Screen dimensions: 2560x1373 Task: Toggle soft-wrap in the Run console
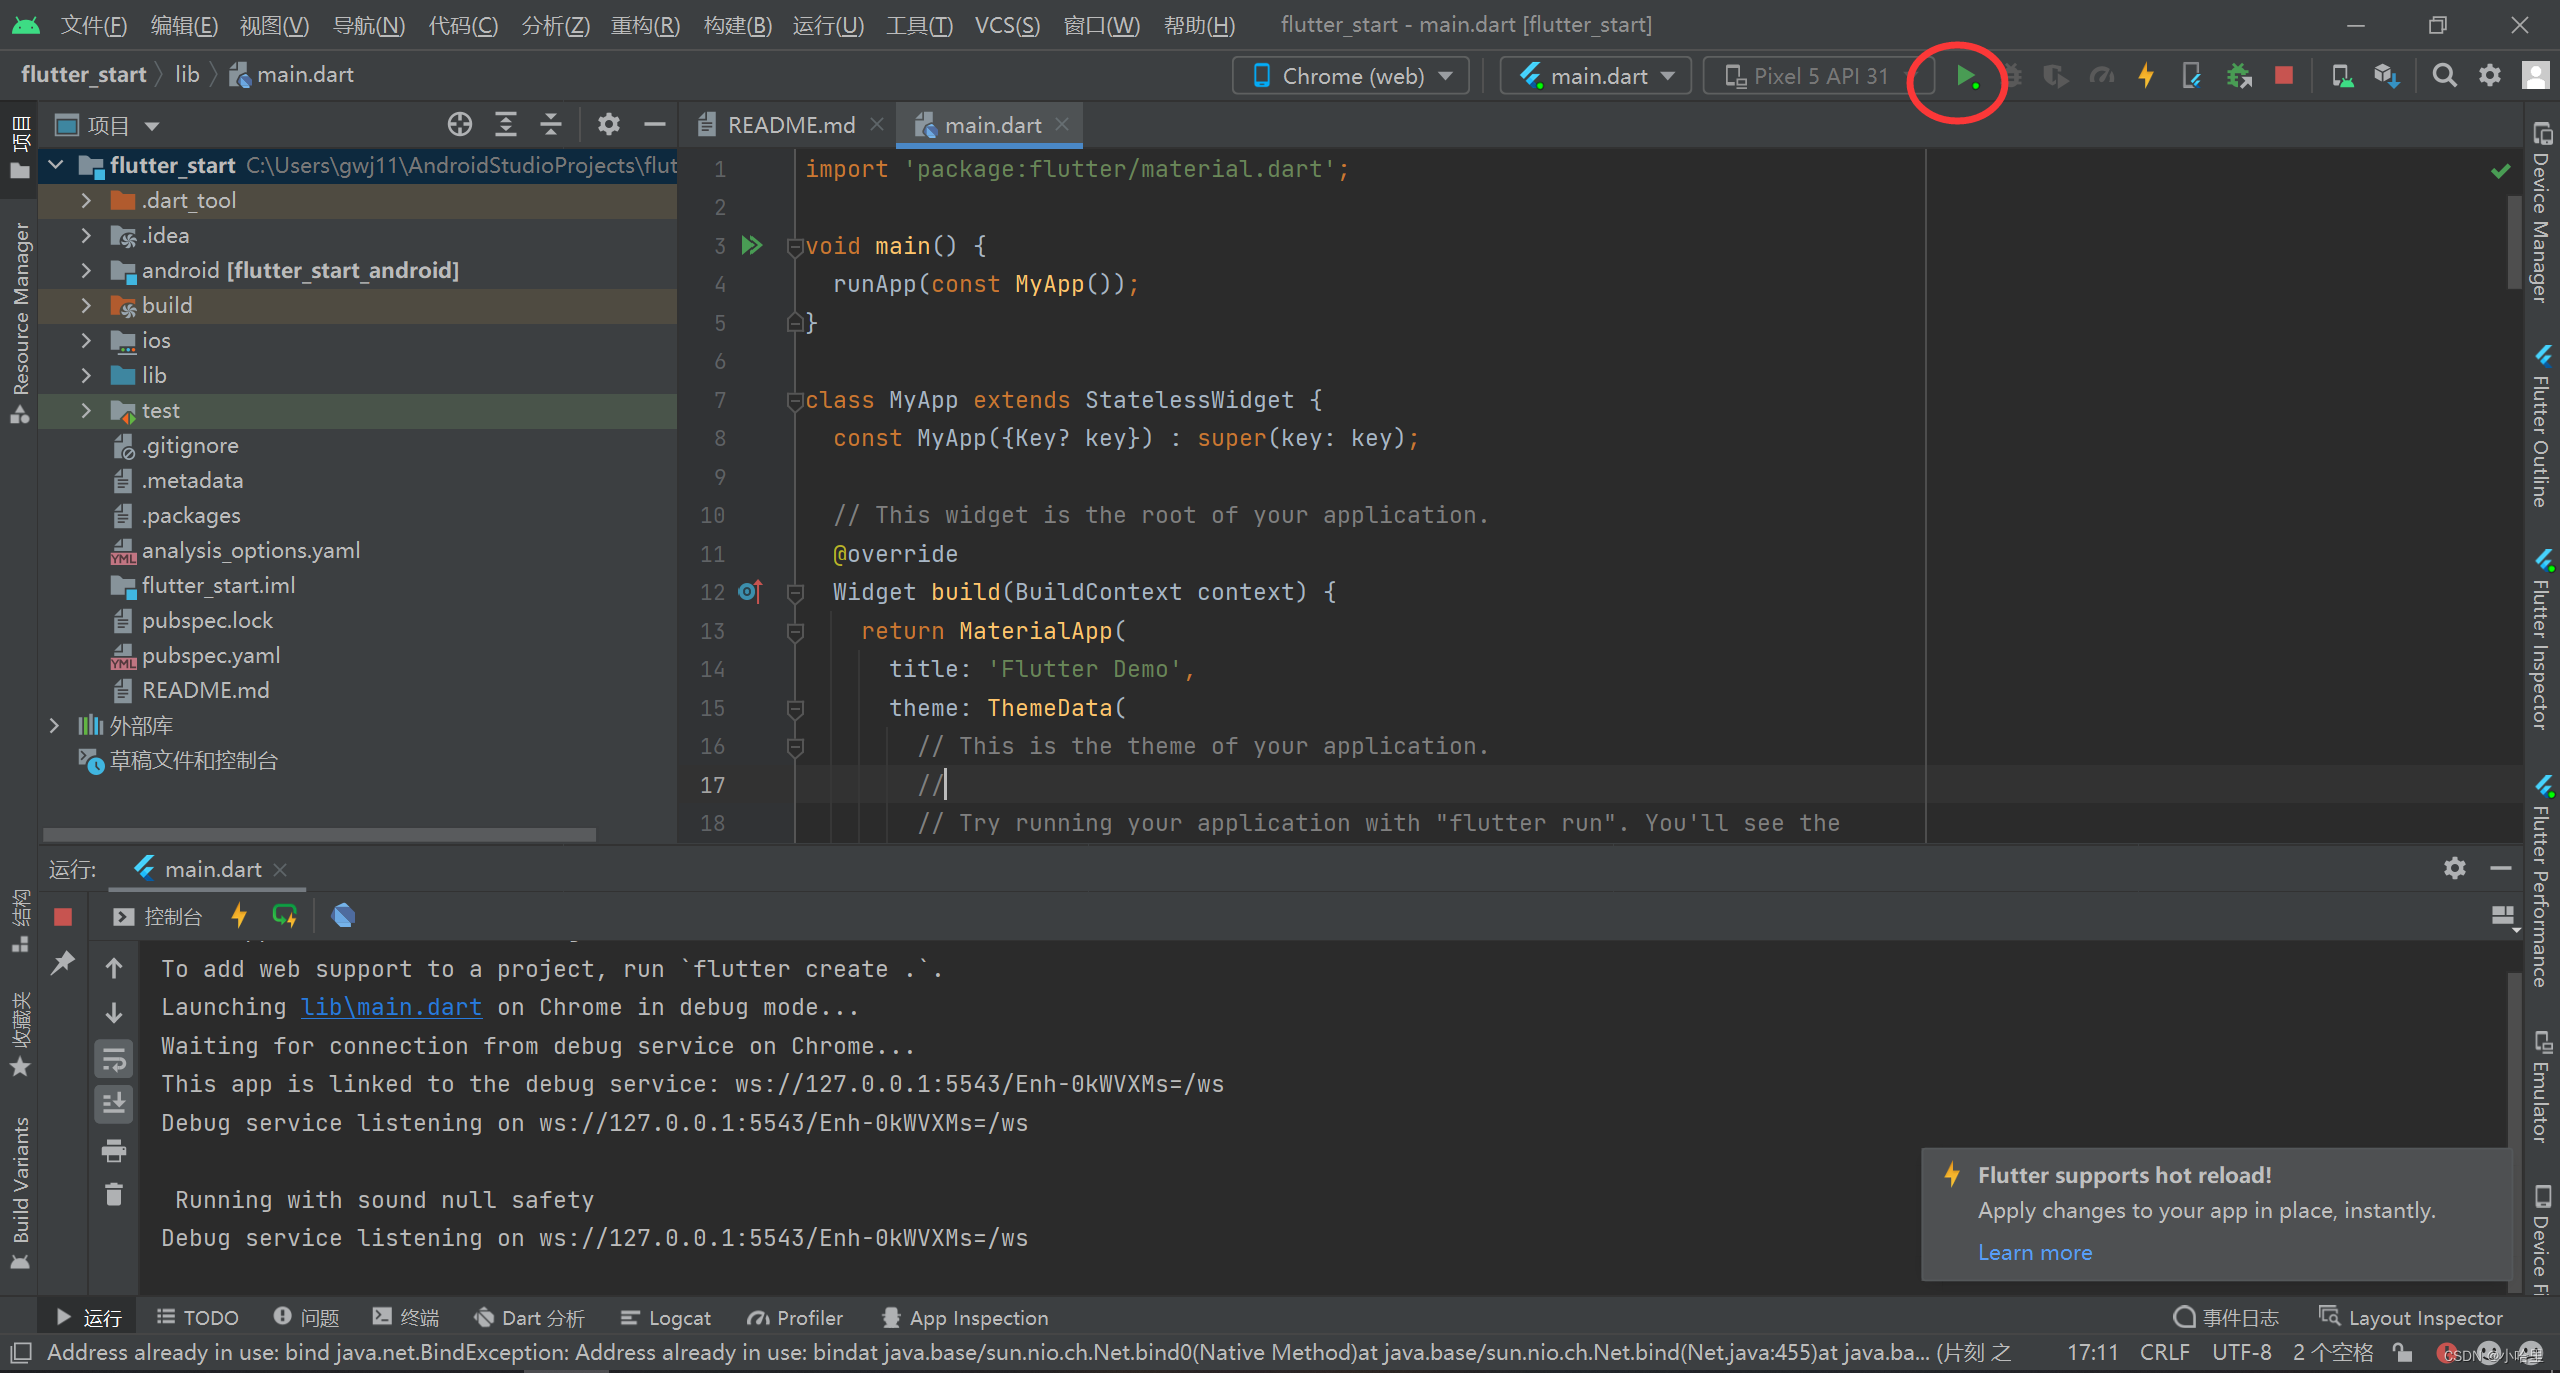tap(114, 1059)
